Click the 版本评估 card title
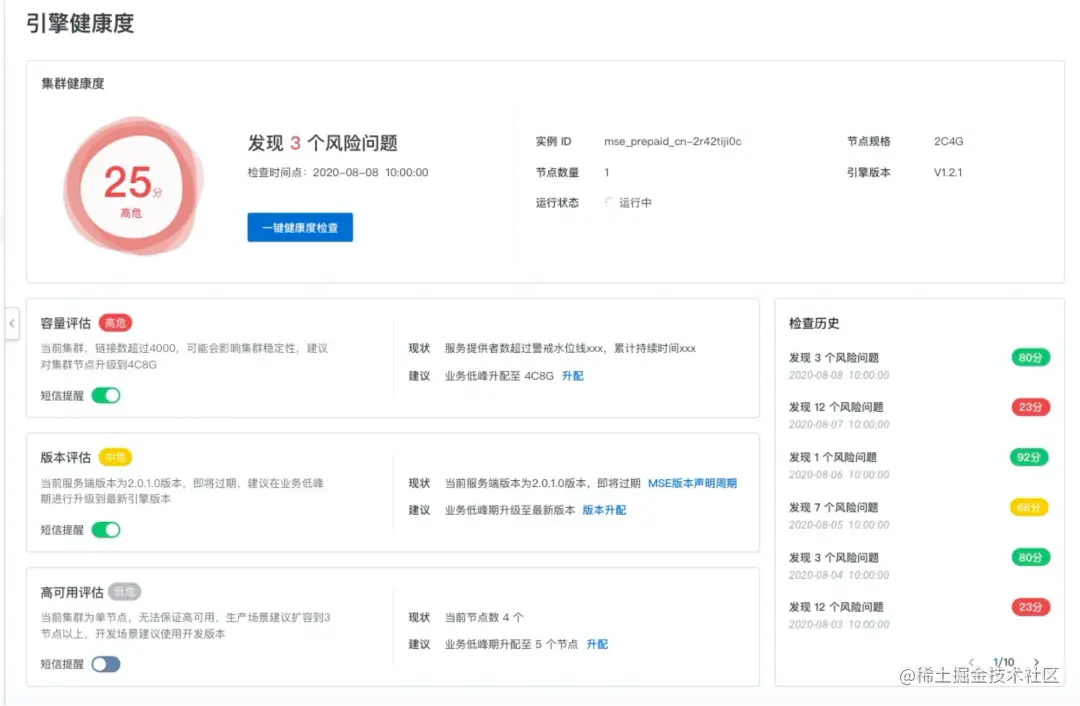The image size is (1080, 706). tap(65, 457)
